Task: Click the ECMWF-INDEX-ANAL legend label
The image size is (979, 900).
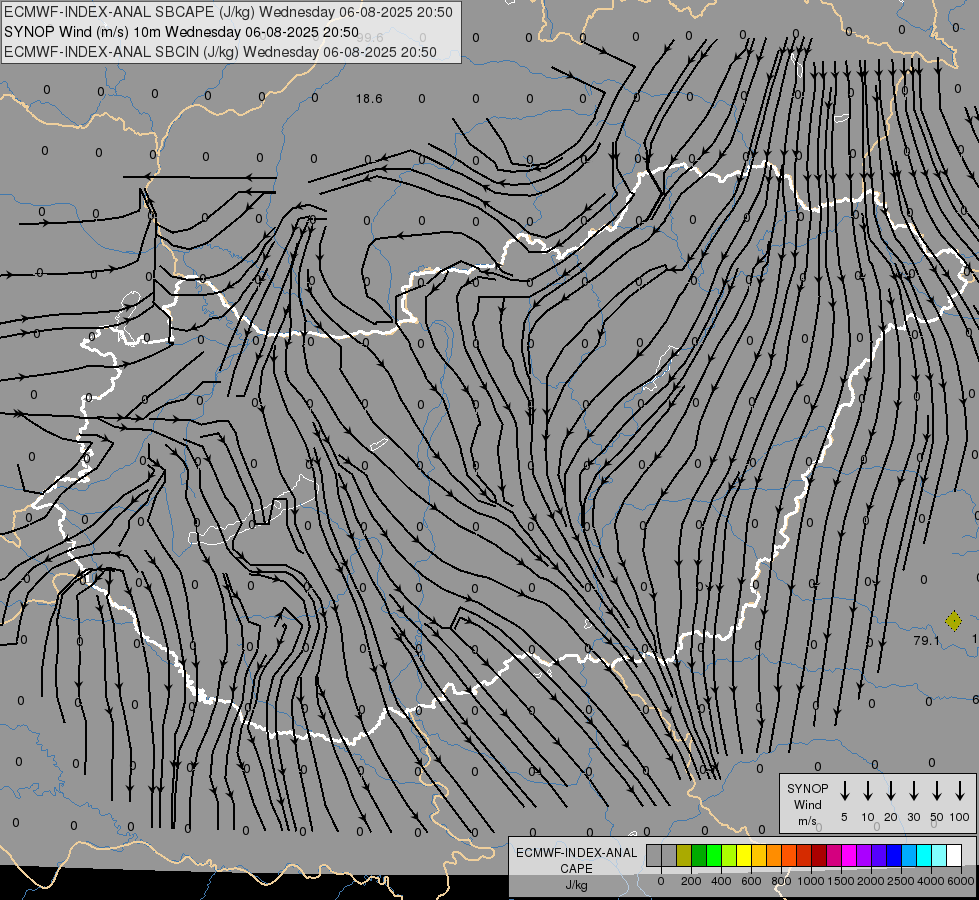Action: click(576, 853)
